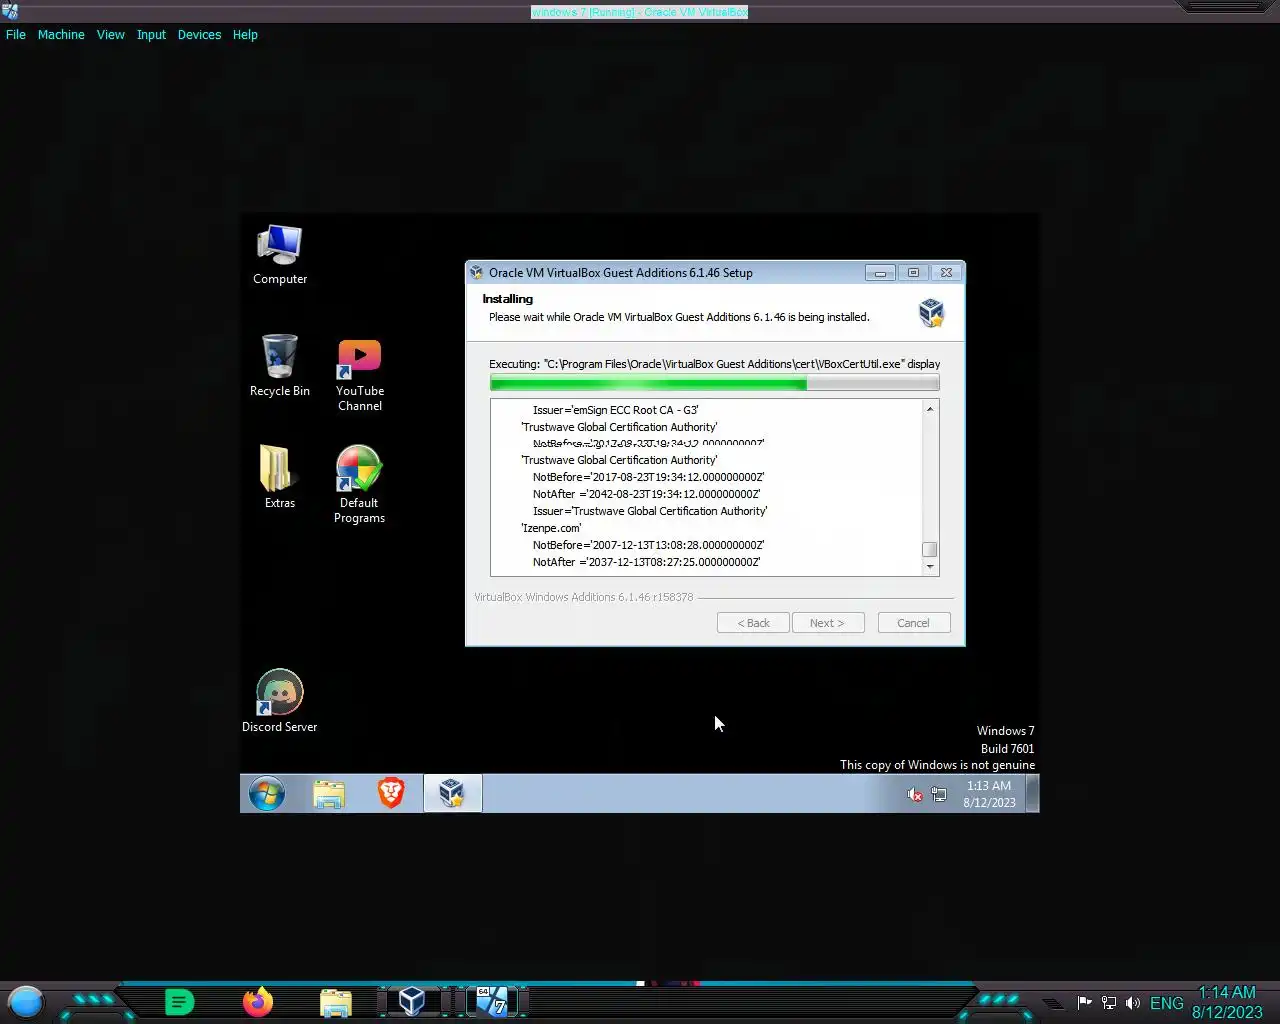Select the Computer desktop icon
The height and width of the screenshot is (1024, 1280).
[x=280, y=255]
